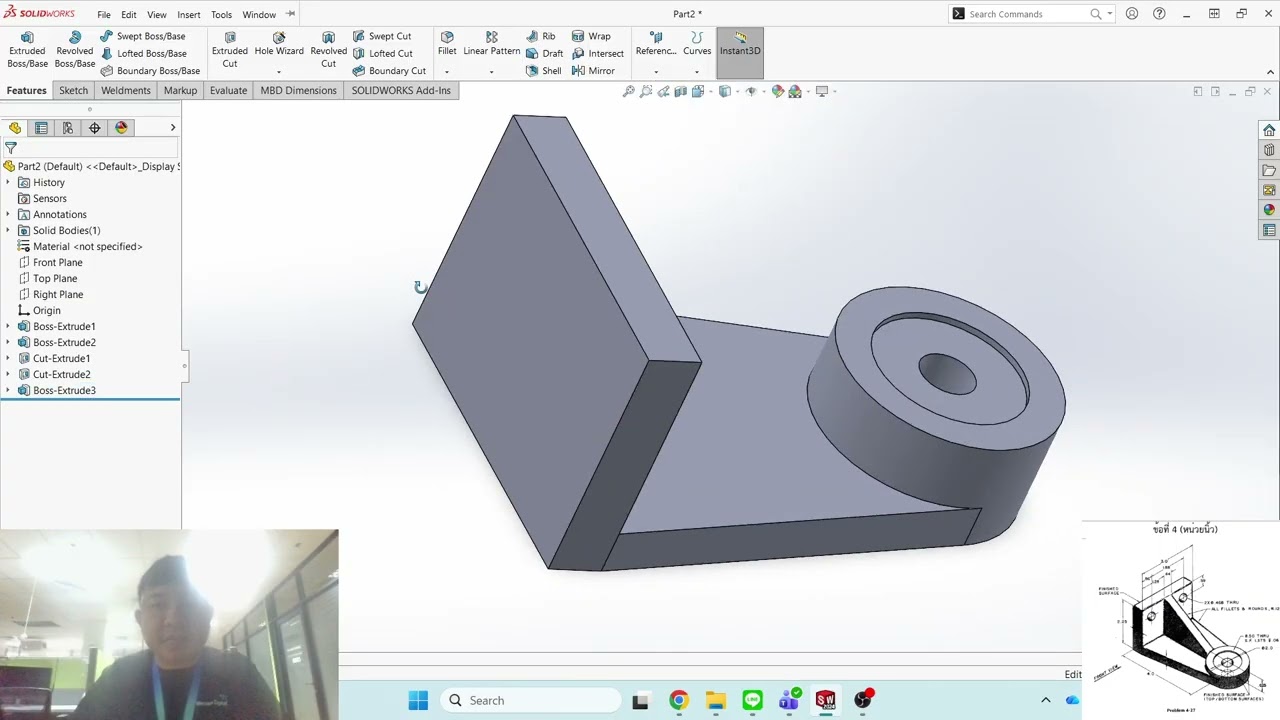
Task: Open Windows Start menu
Action: pyautogui.click(x=418, y=700)
